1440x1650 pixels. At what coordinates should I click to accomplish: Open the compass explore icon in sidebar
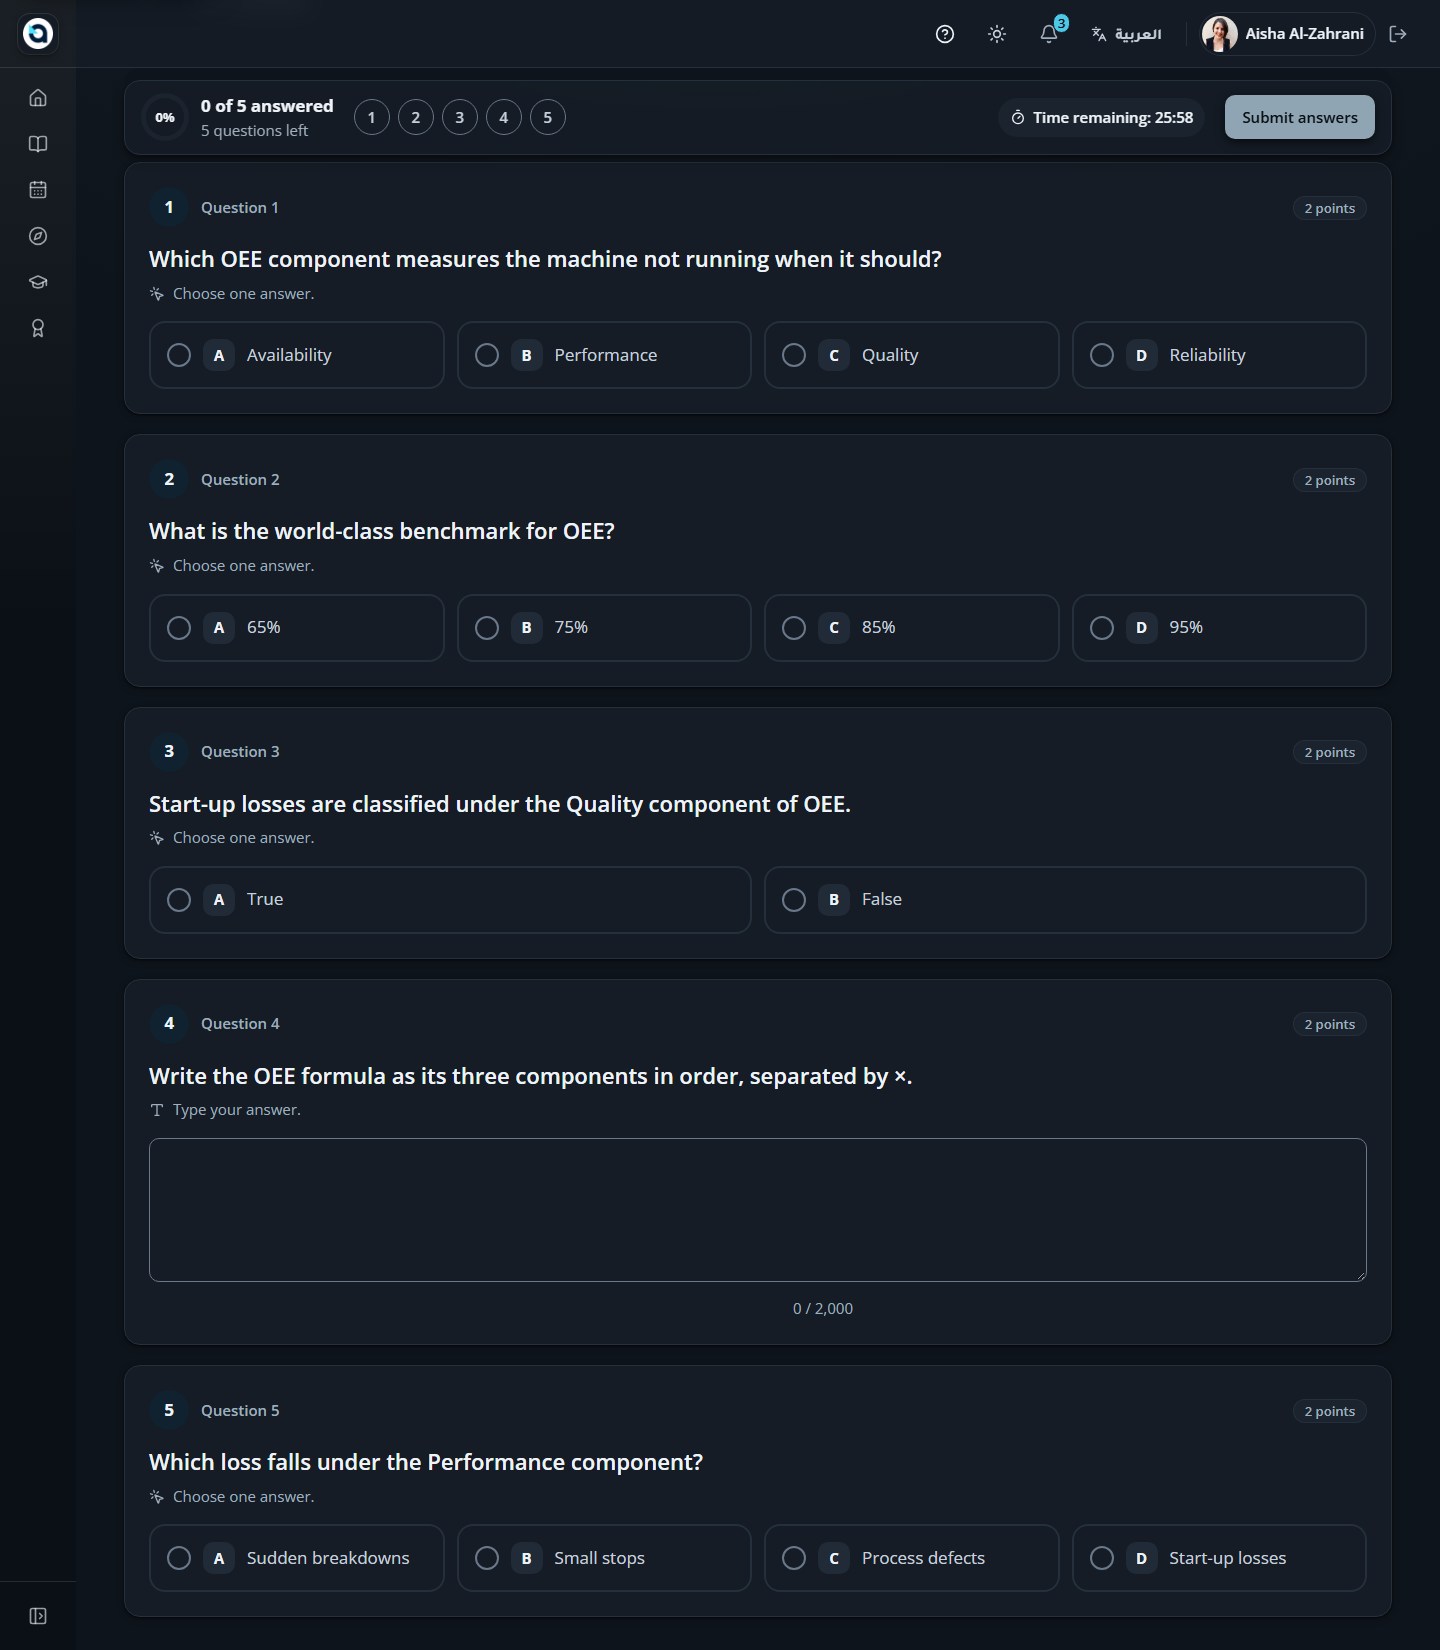tap(38, 236)
